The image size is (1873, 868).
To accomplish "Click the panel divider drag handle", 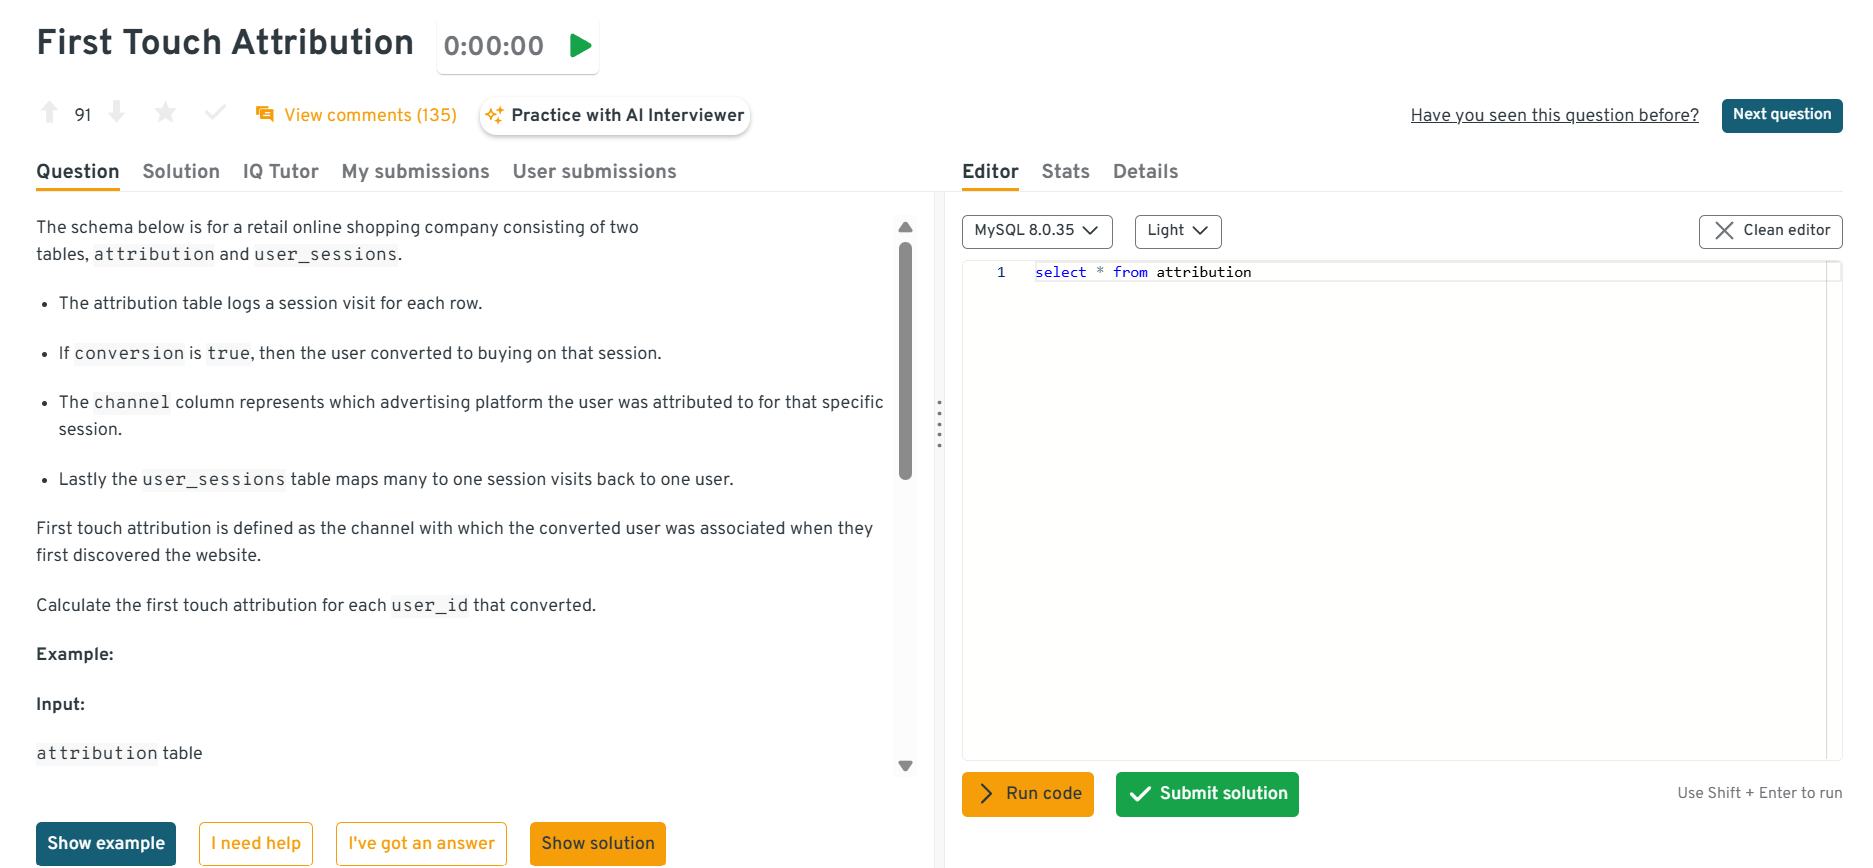I will (939, 424).
